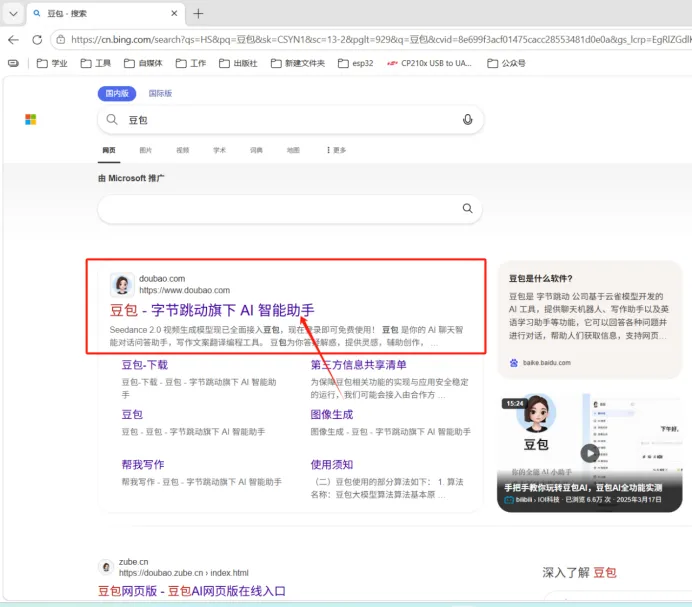Switch to 视频 results tab

pos(183,151)
